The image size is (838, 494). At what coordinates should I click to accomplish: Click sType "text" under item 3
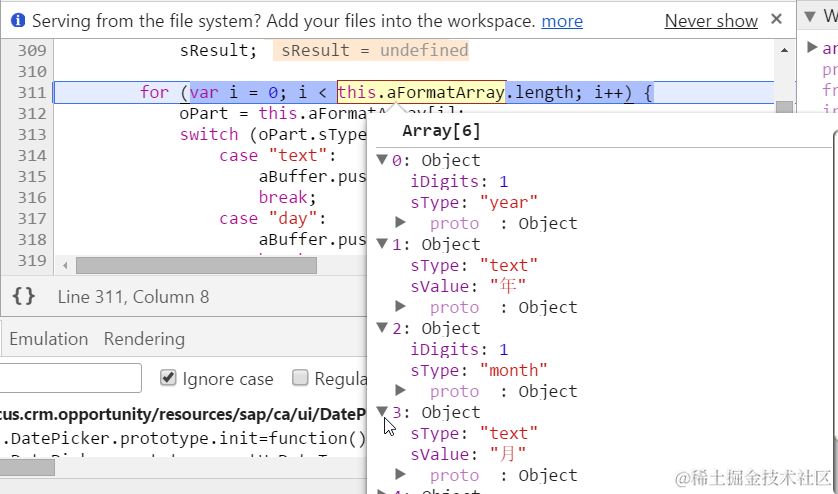(474, 434)
